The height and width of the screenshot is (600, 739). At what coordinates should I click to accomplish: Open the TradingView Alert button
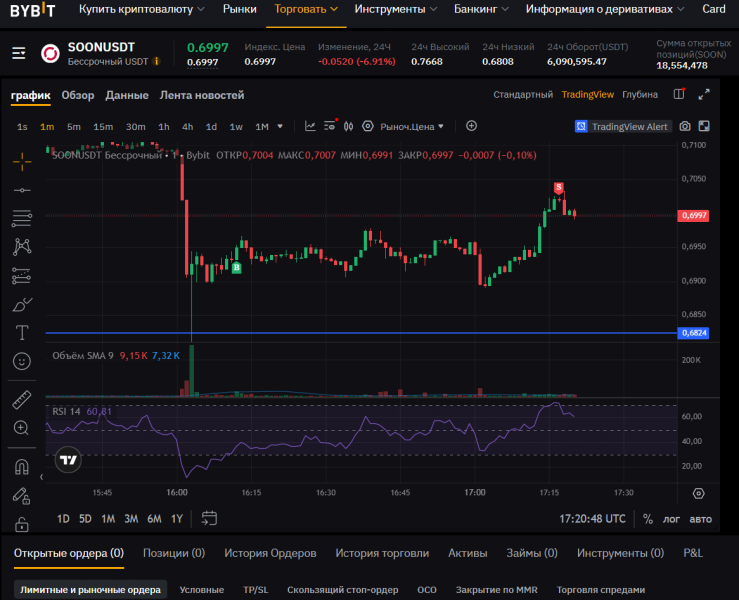click(x=622, y=126)
